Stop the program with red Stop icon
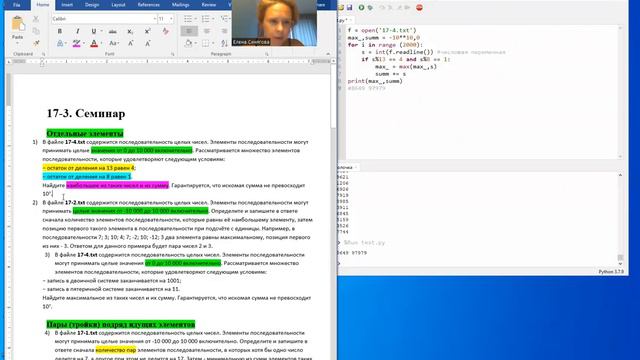The height and width of the screenshot is (360, 640). pos(419,7)
